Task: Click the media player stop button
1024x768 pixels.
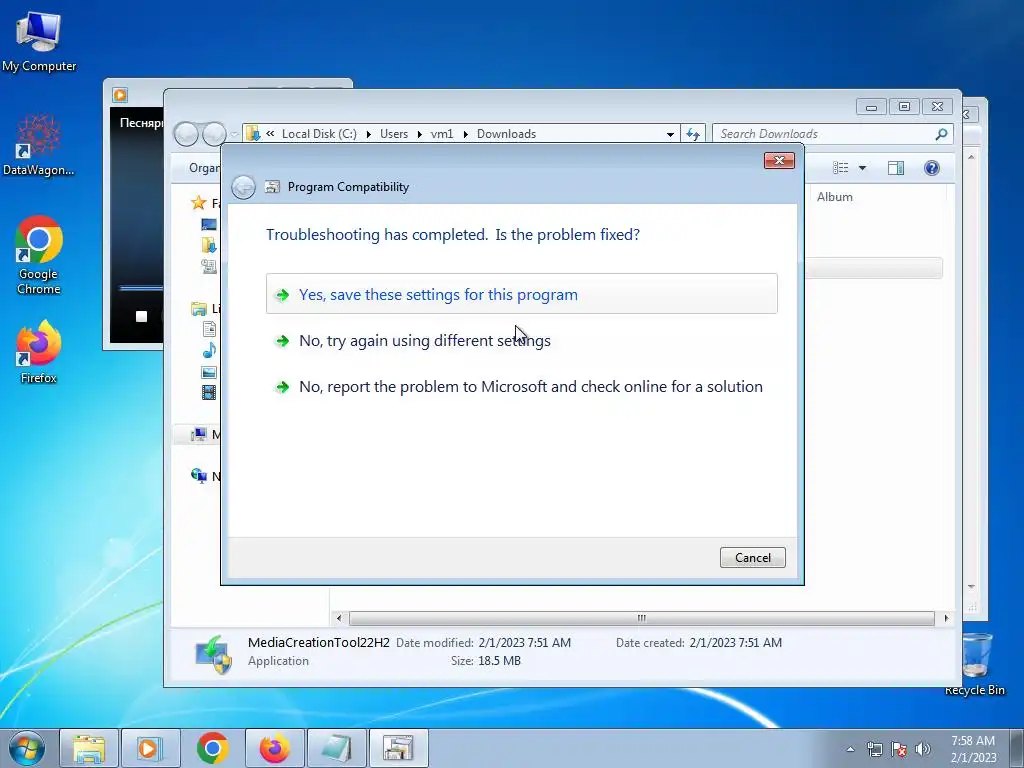Action: (x=141, y=317)
